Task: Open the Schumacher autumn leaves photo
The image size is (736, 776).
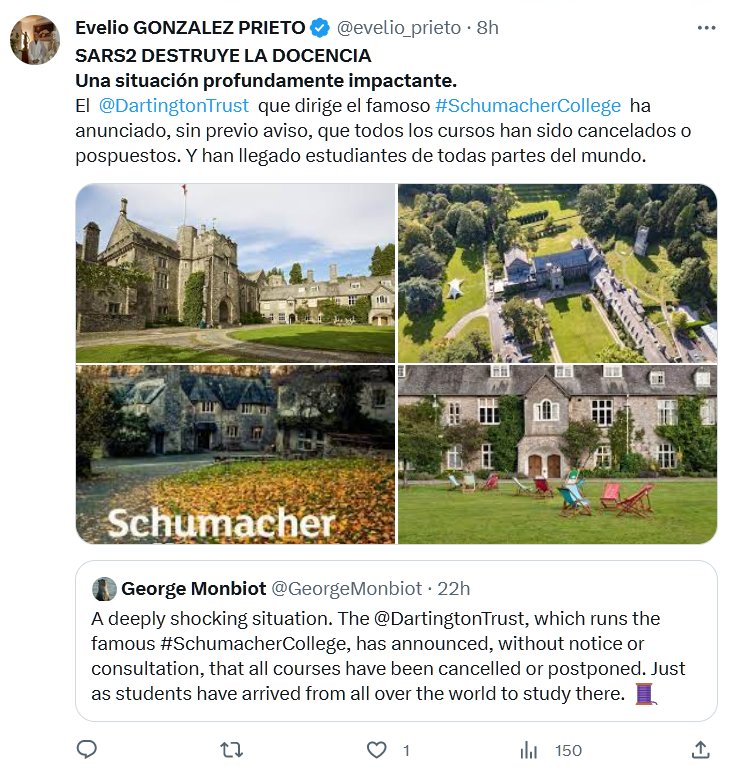Action: tap(235, 454)
